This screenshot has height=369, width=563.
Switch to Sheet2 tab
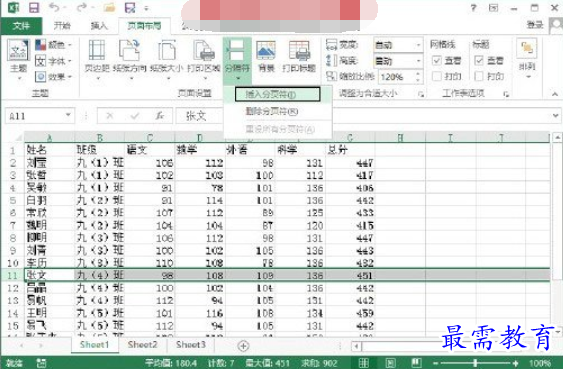tap(143, 345)
